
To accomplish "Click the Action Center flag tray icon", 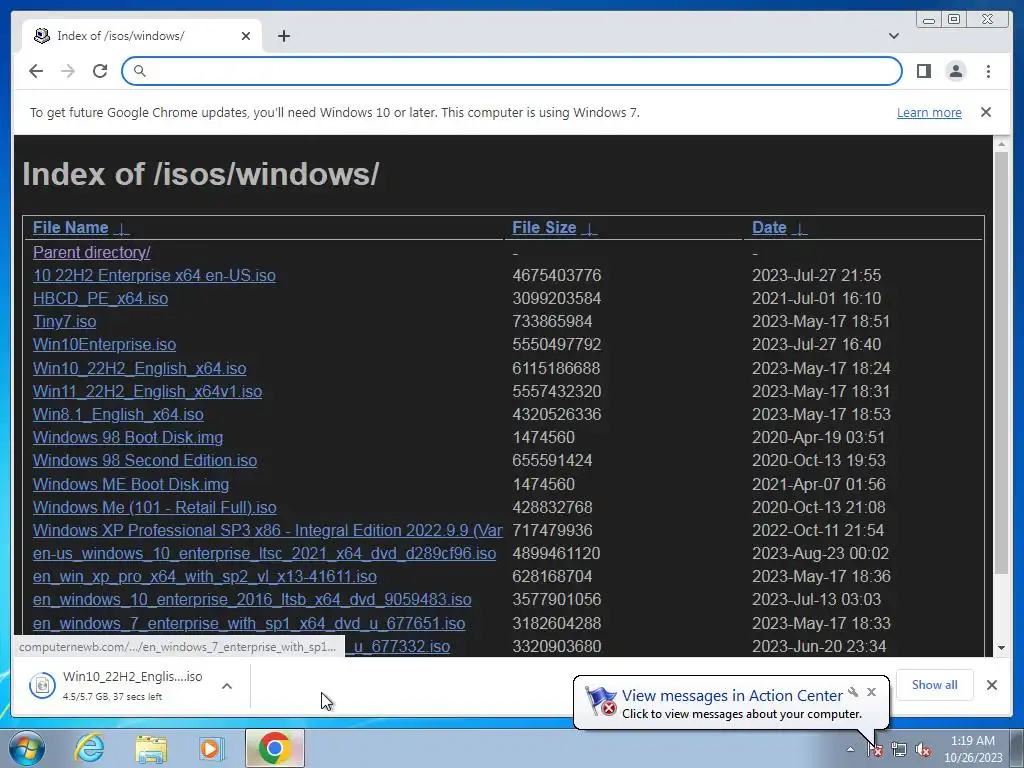I will 875,750.
